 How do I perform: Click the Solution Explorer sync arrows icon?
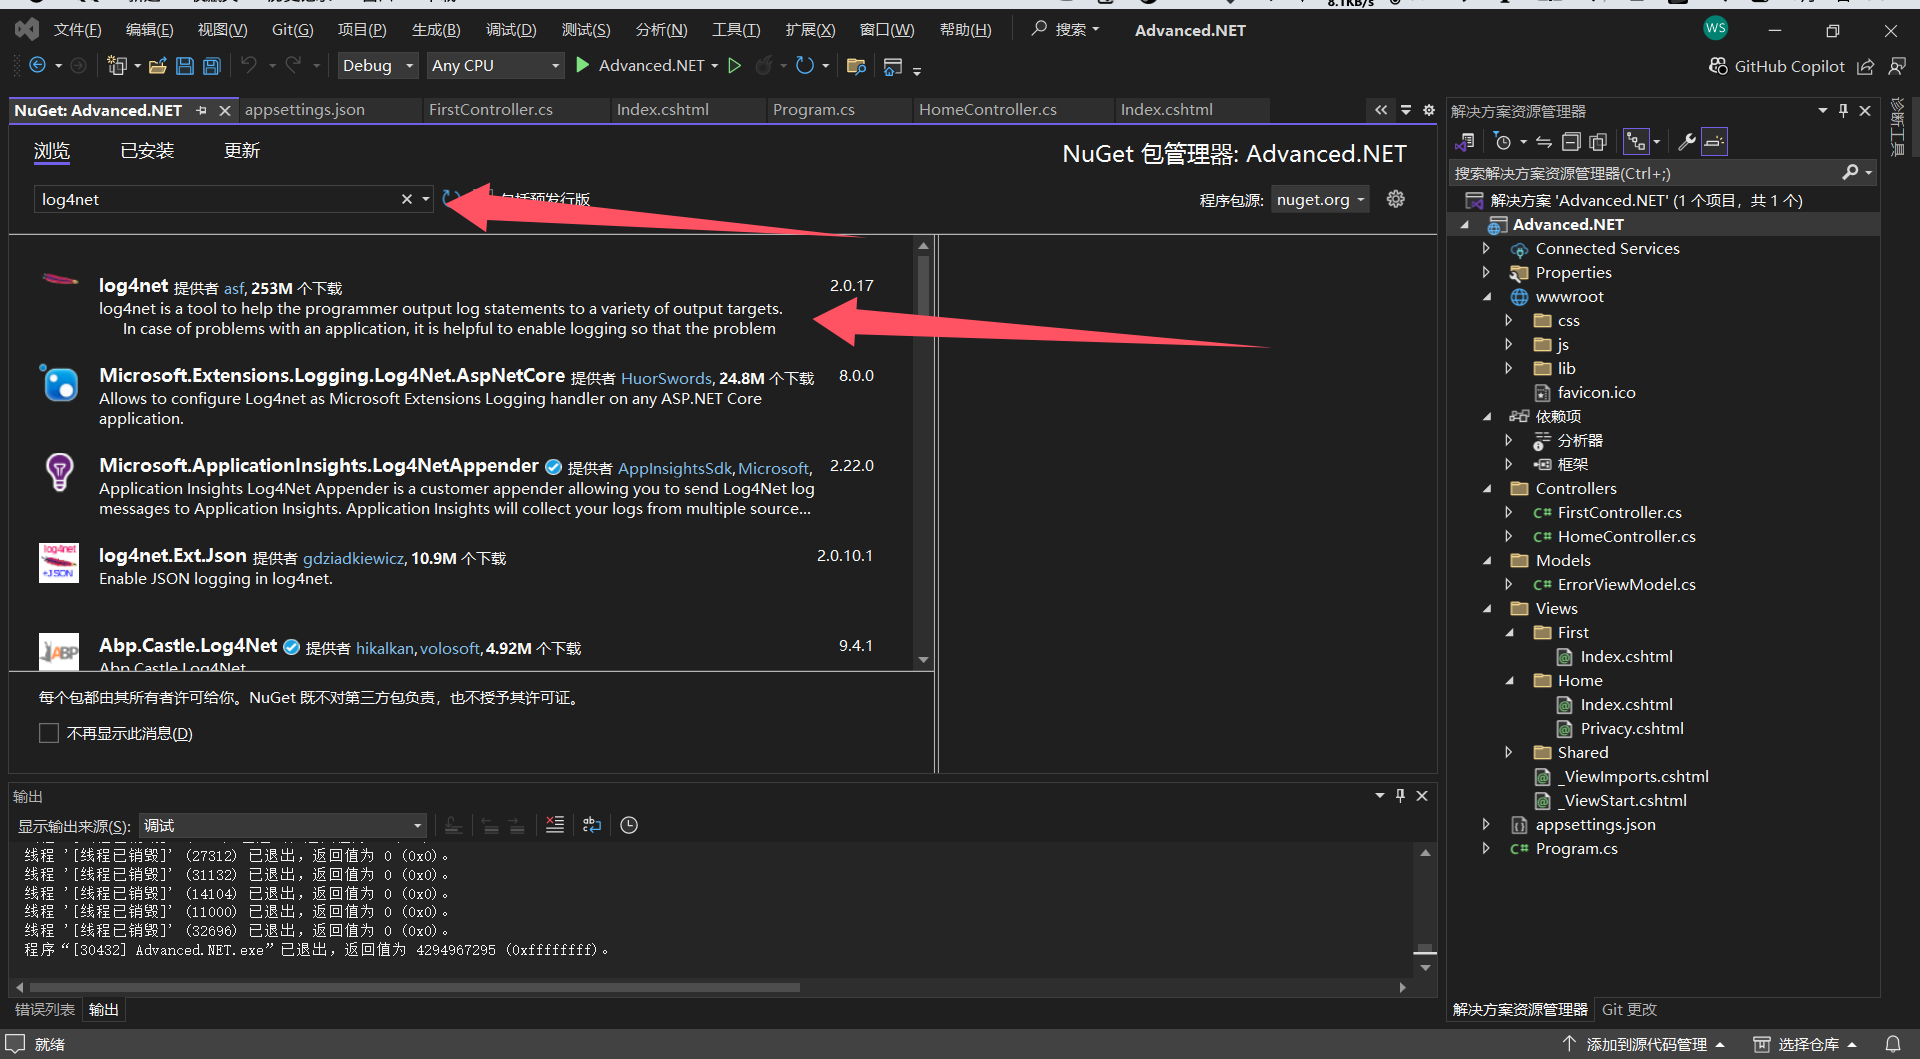tap(1544, 142)
